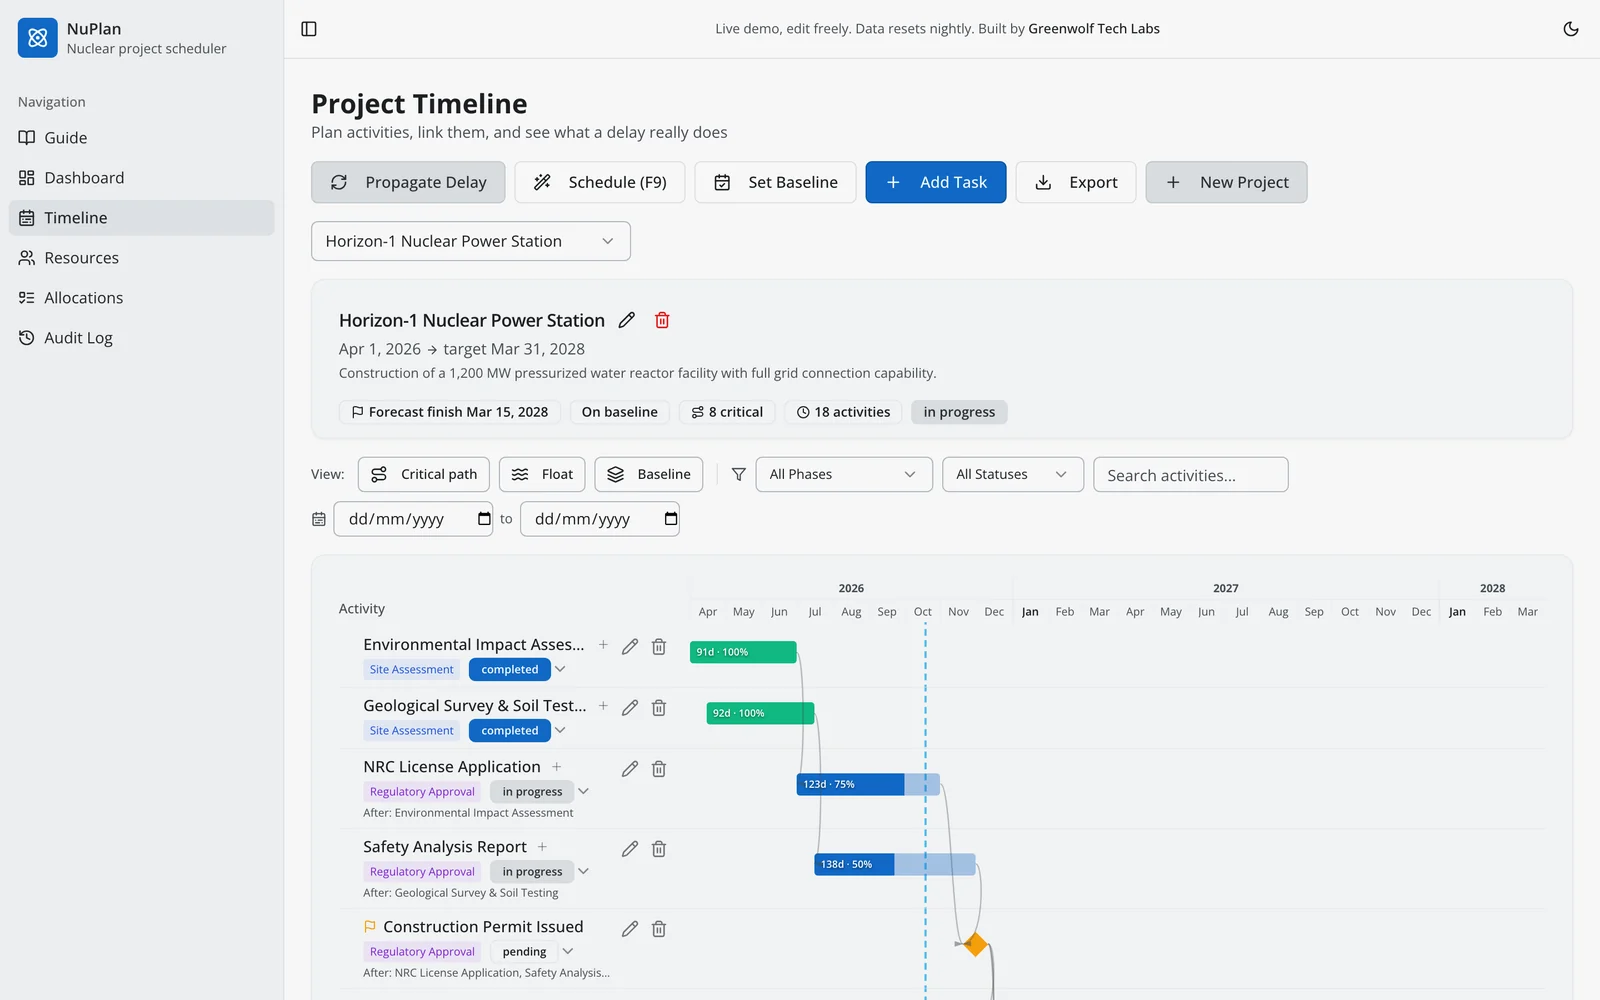Click the NuPlan atom logo
The image size is (1600, 1000).
tap(38, 38)
